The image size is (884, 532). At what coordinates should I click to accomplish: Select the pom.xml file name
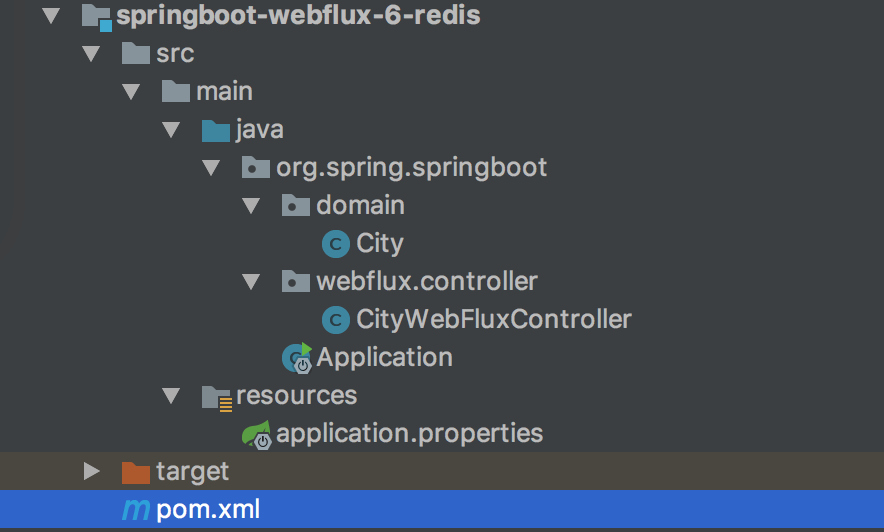[x=208, y=509]
